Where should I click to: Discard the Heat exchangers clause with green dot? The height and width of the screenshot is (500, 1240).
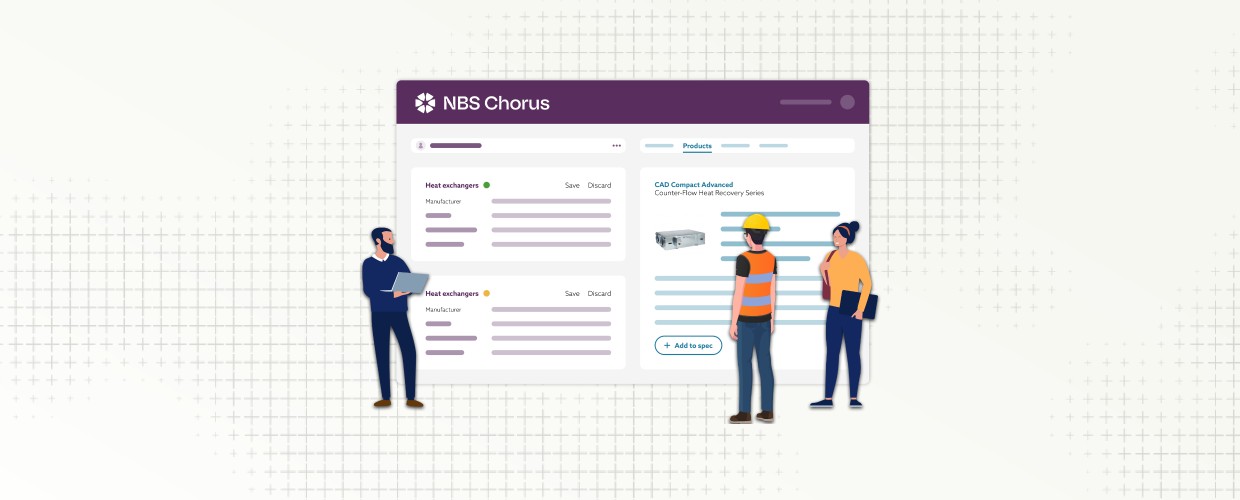(x=599, y=185)
